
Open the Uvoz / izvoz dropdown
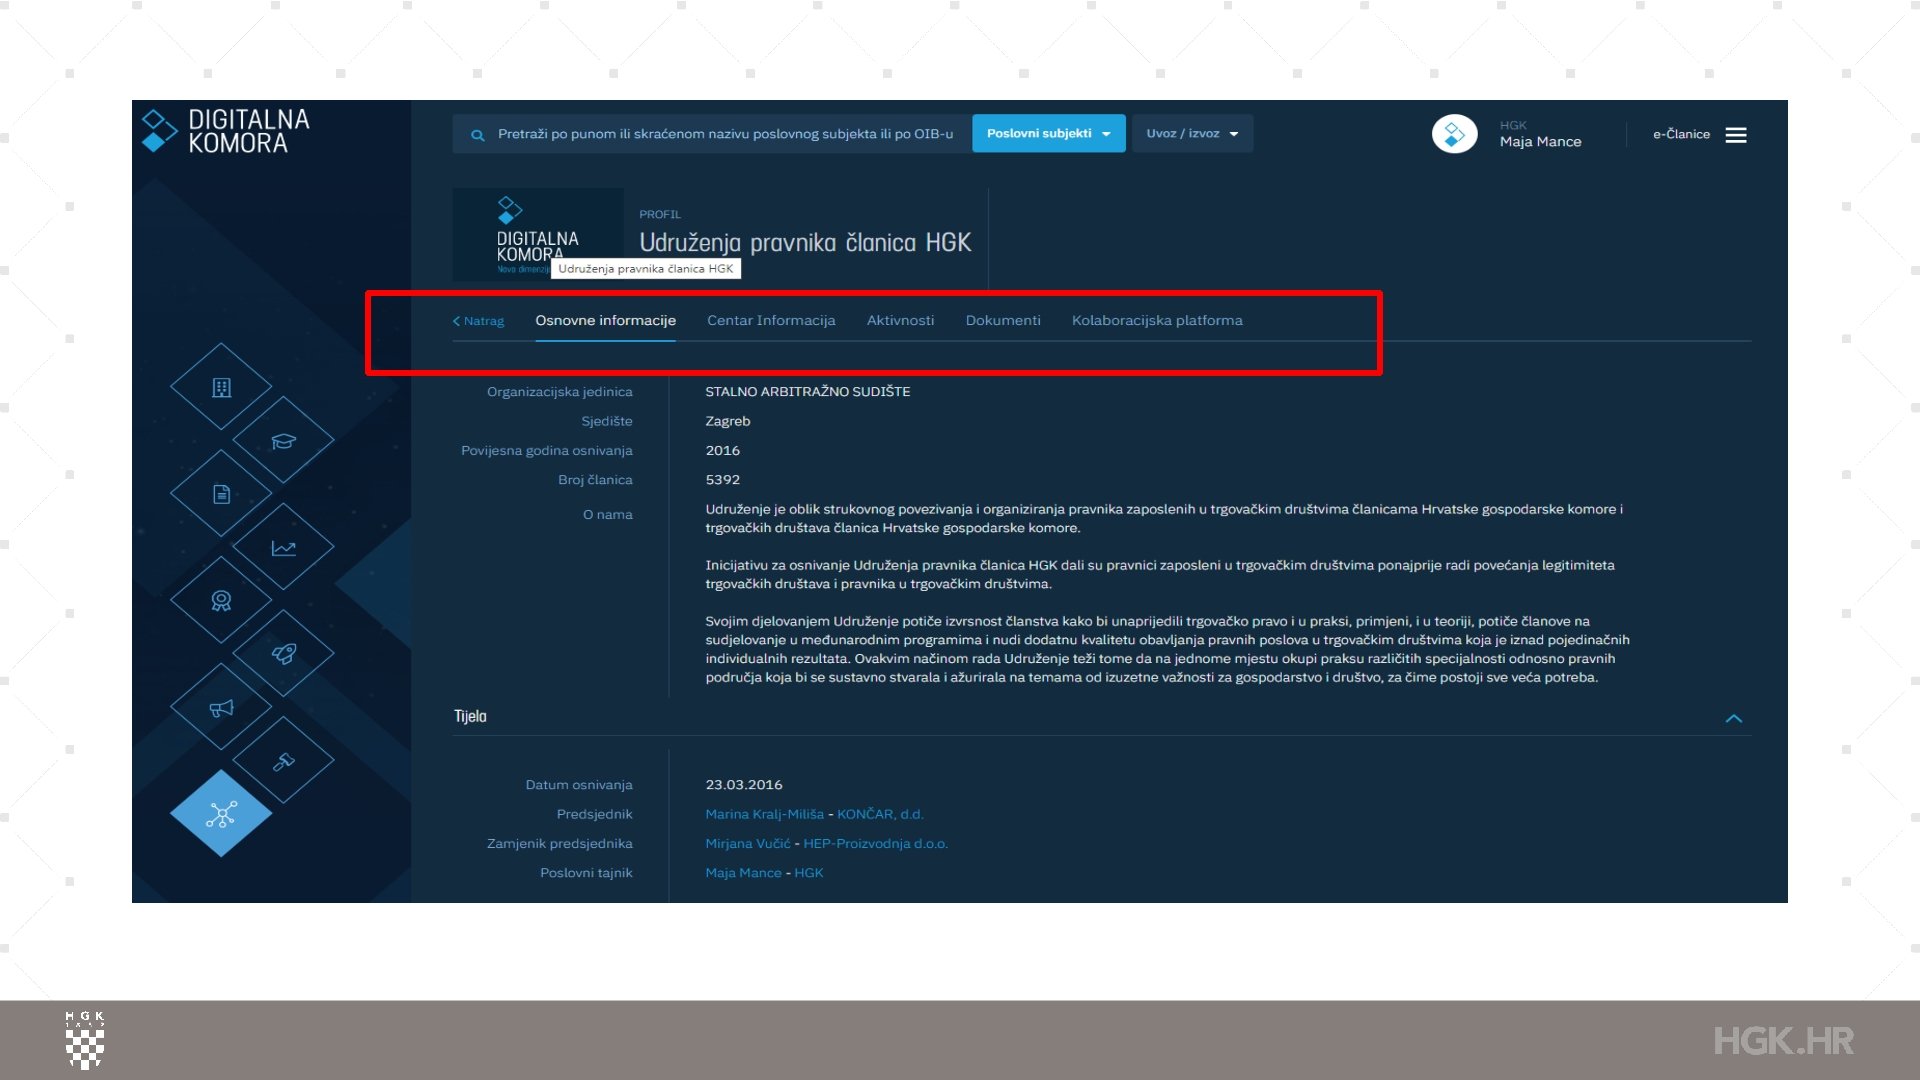point(1192,134)
